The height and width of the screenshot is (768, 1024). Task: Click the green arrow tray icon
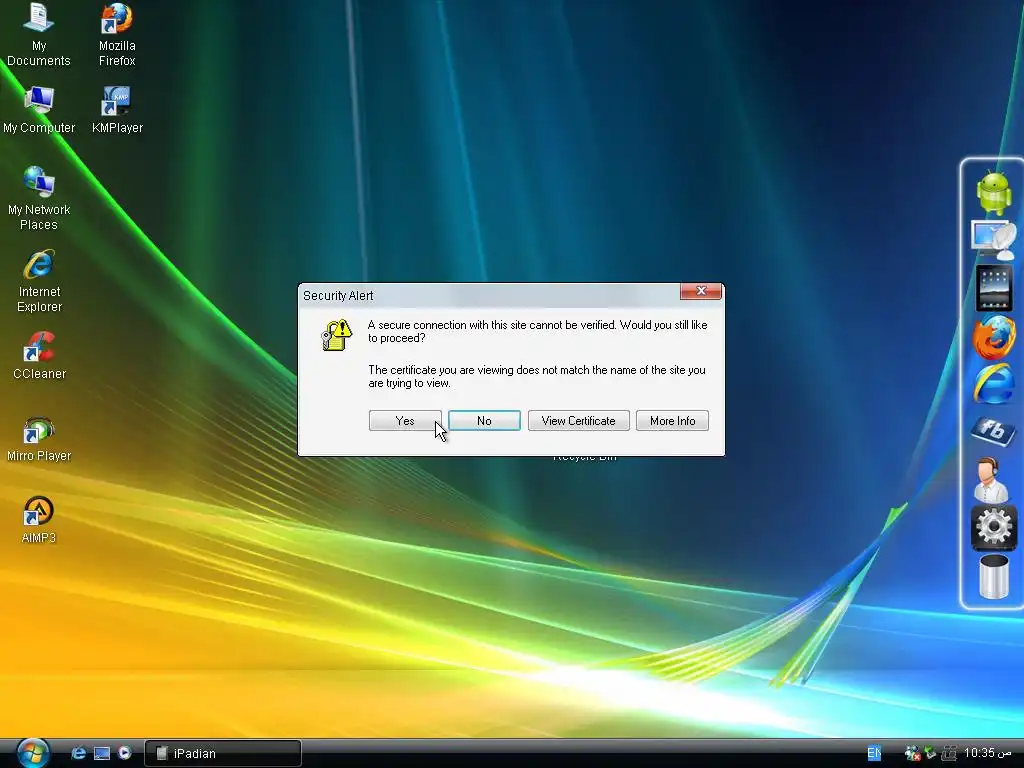click(x=930, y=753)
